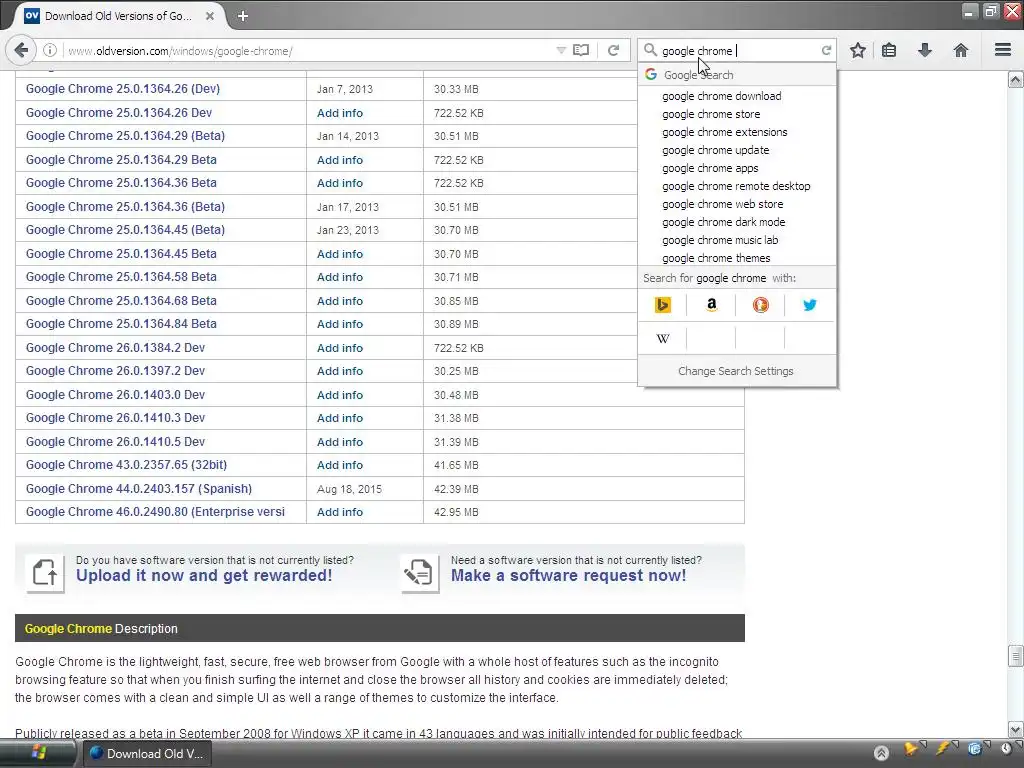Open Google Chrome 26.0.1384.2 Dev link
Screen dimensions: 1024x768
coord(115,347)
